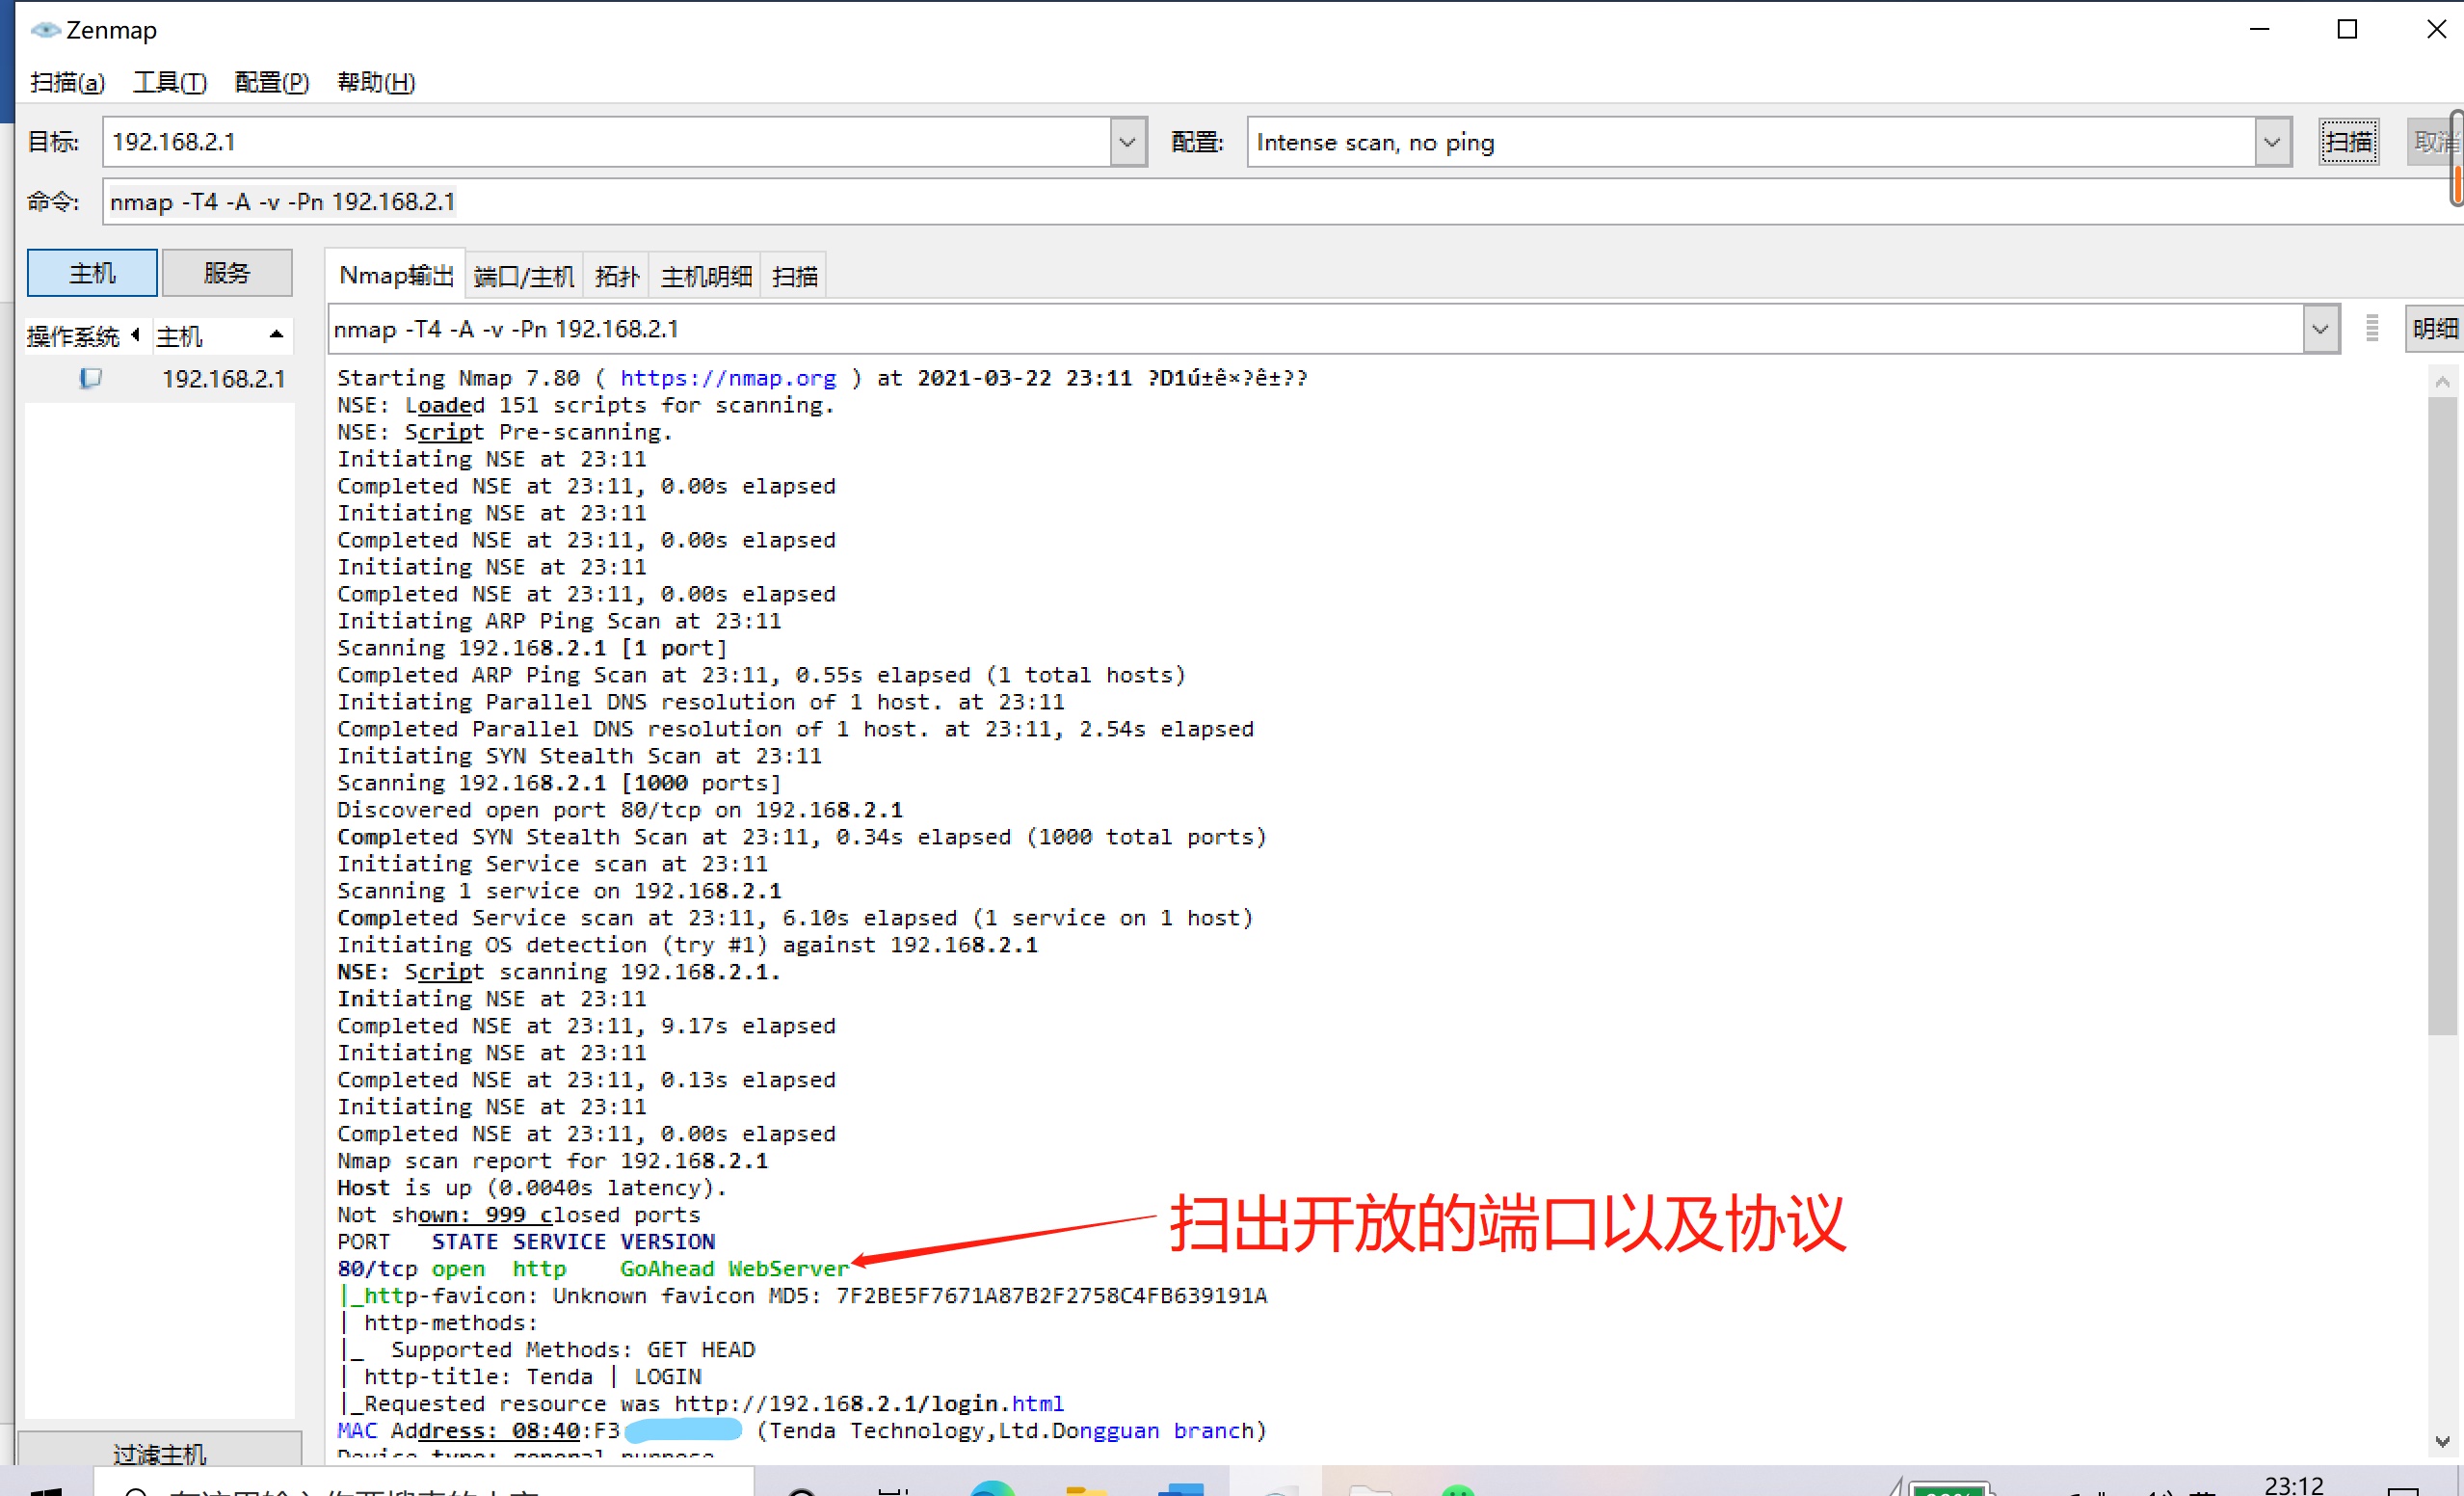The width and height of the screenshot is (2464, 1496).
Task: Open the 配置(P) menu
Action: pos(272,82)
